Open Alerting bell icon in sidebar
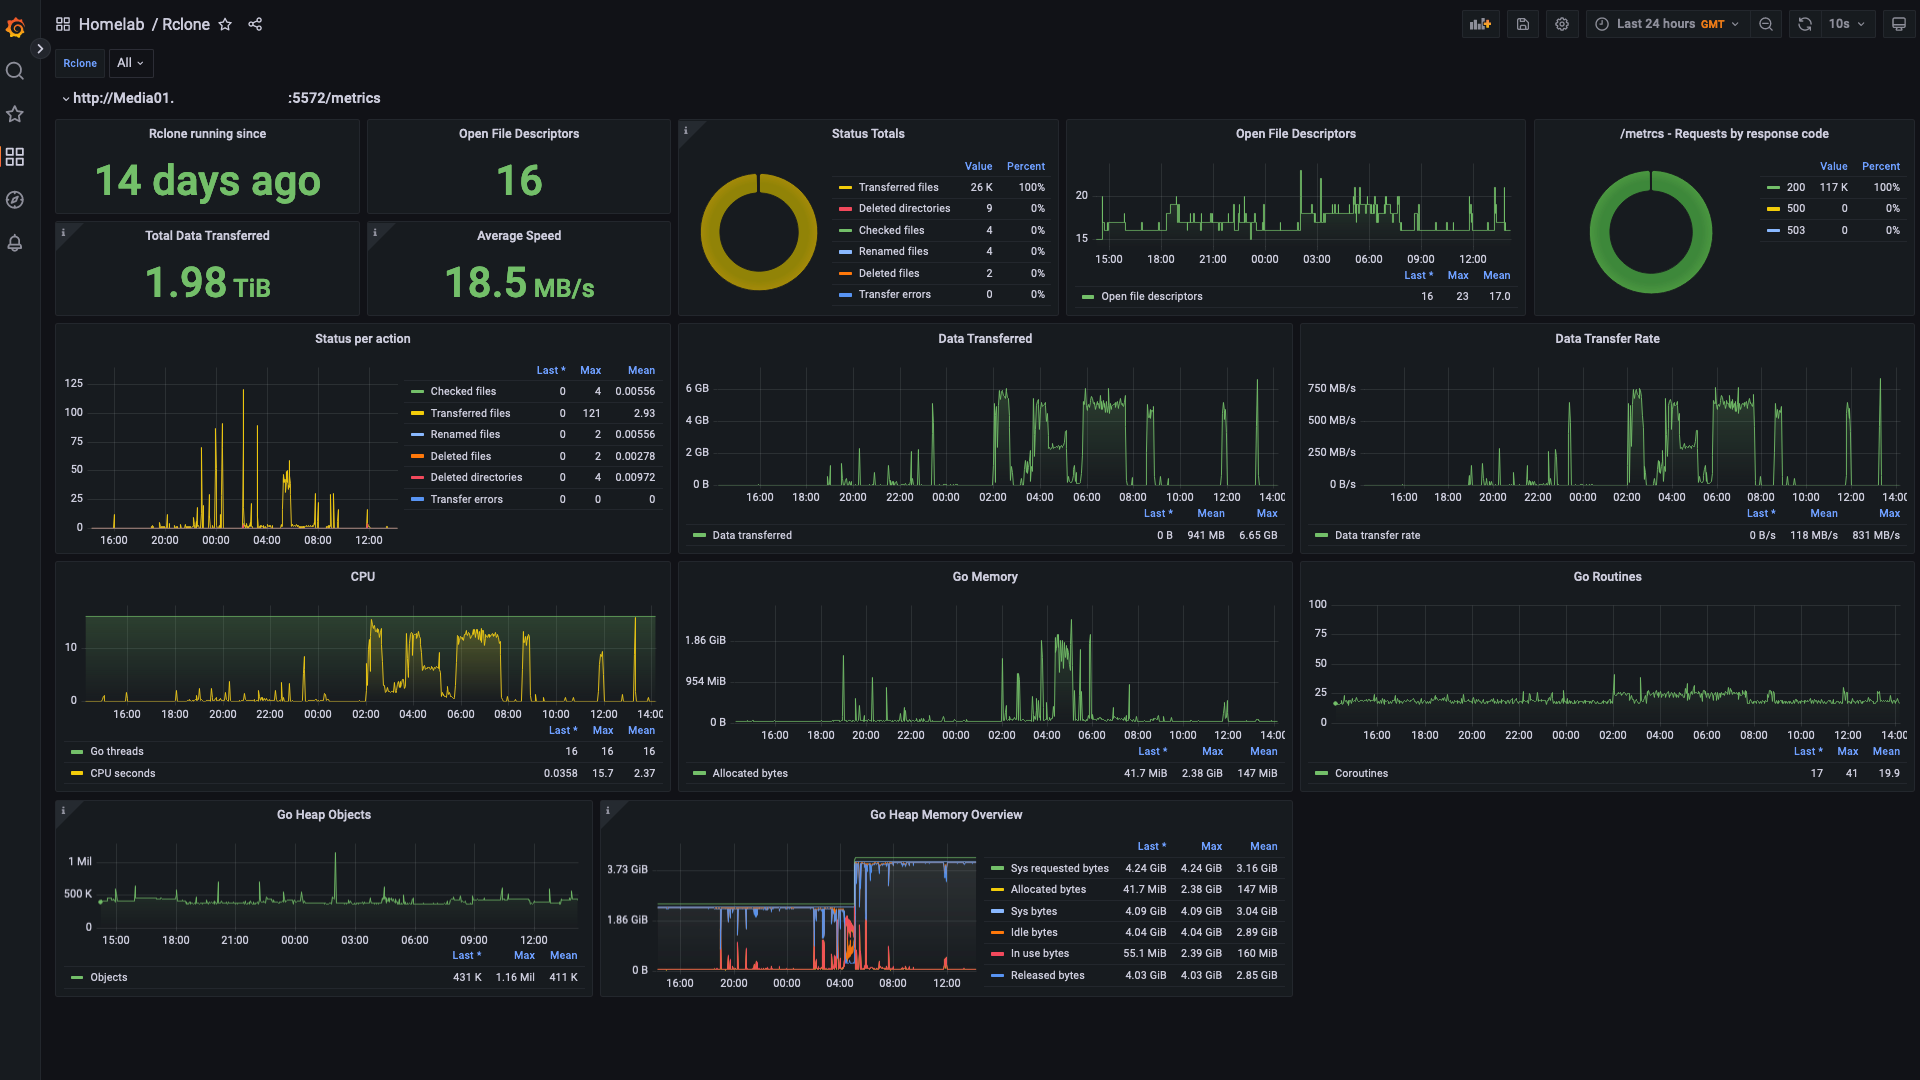This screenshot has height=1080, width=1920. pyautogui.click(x=15, y=243)
